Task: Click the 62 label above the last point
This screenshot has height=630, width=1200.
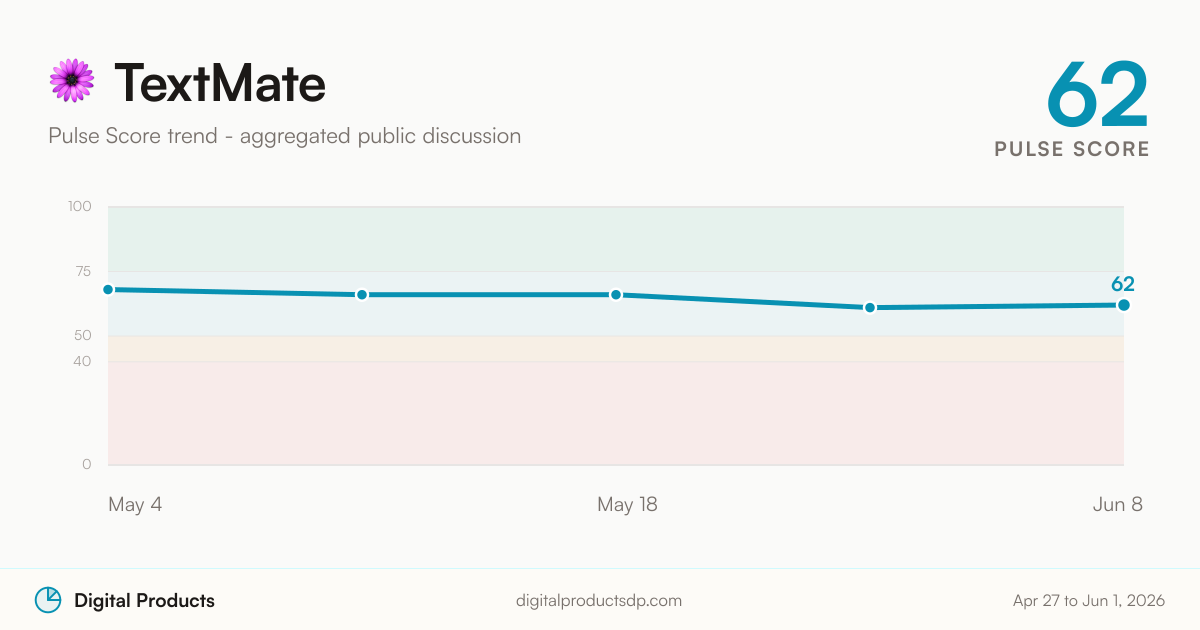Action: 1123,283
